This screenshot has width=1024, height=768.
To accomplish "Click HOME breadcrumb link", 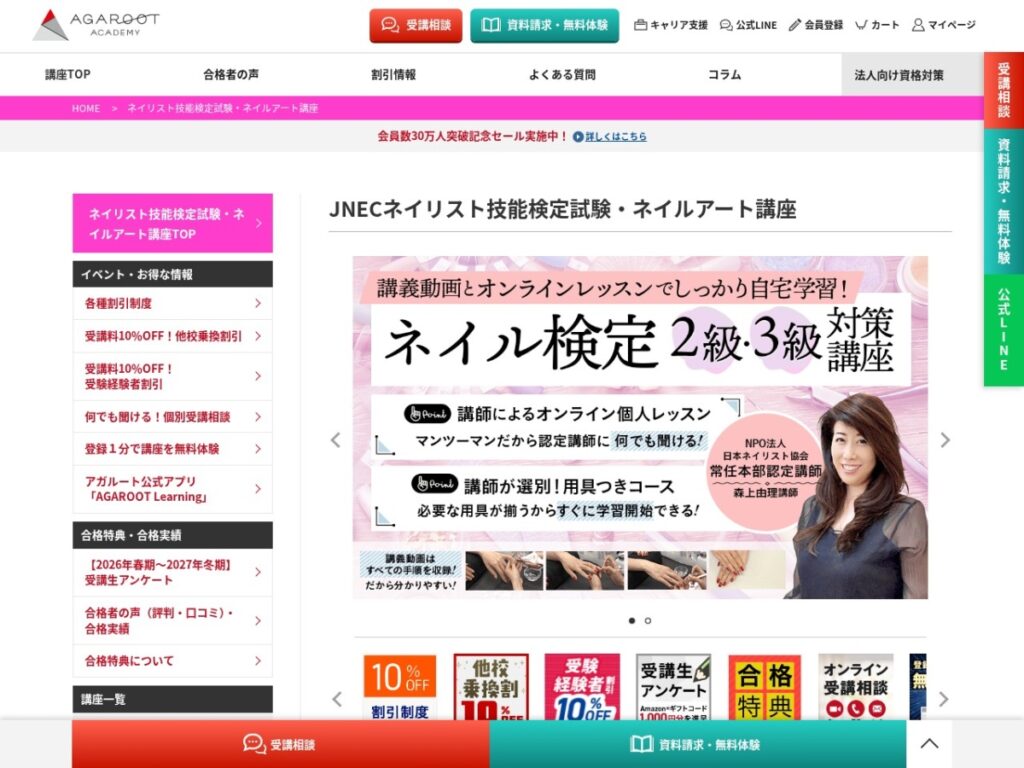I will [x=86, y=108].
